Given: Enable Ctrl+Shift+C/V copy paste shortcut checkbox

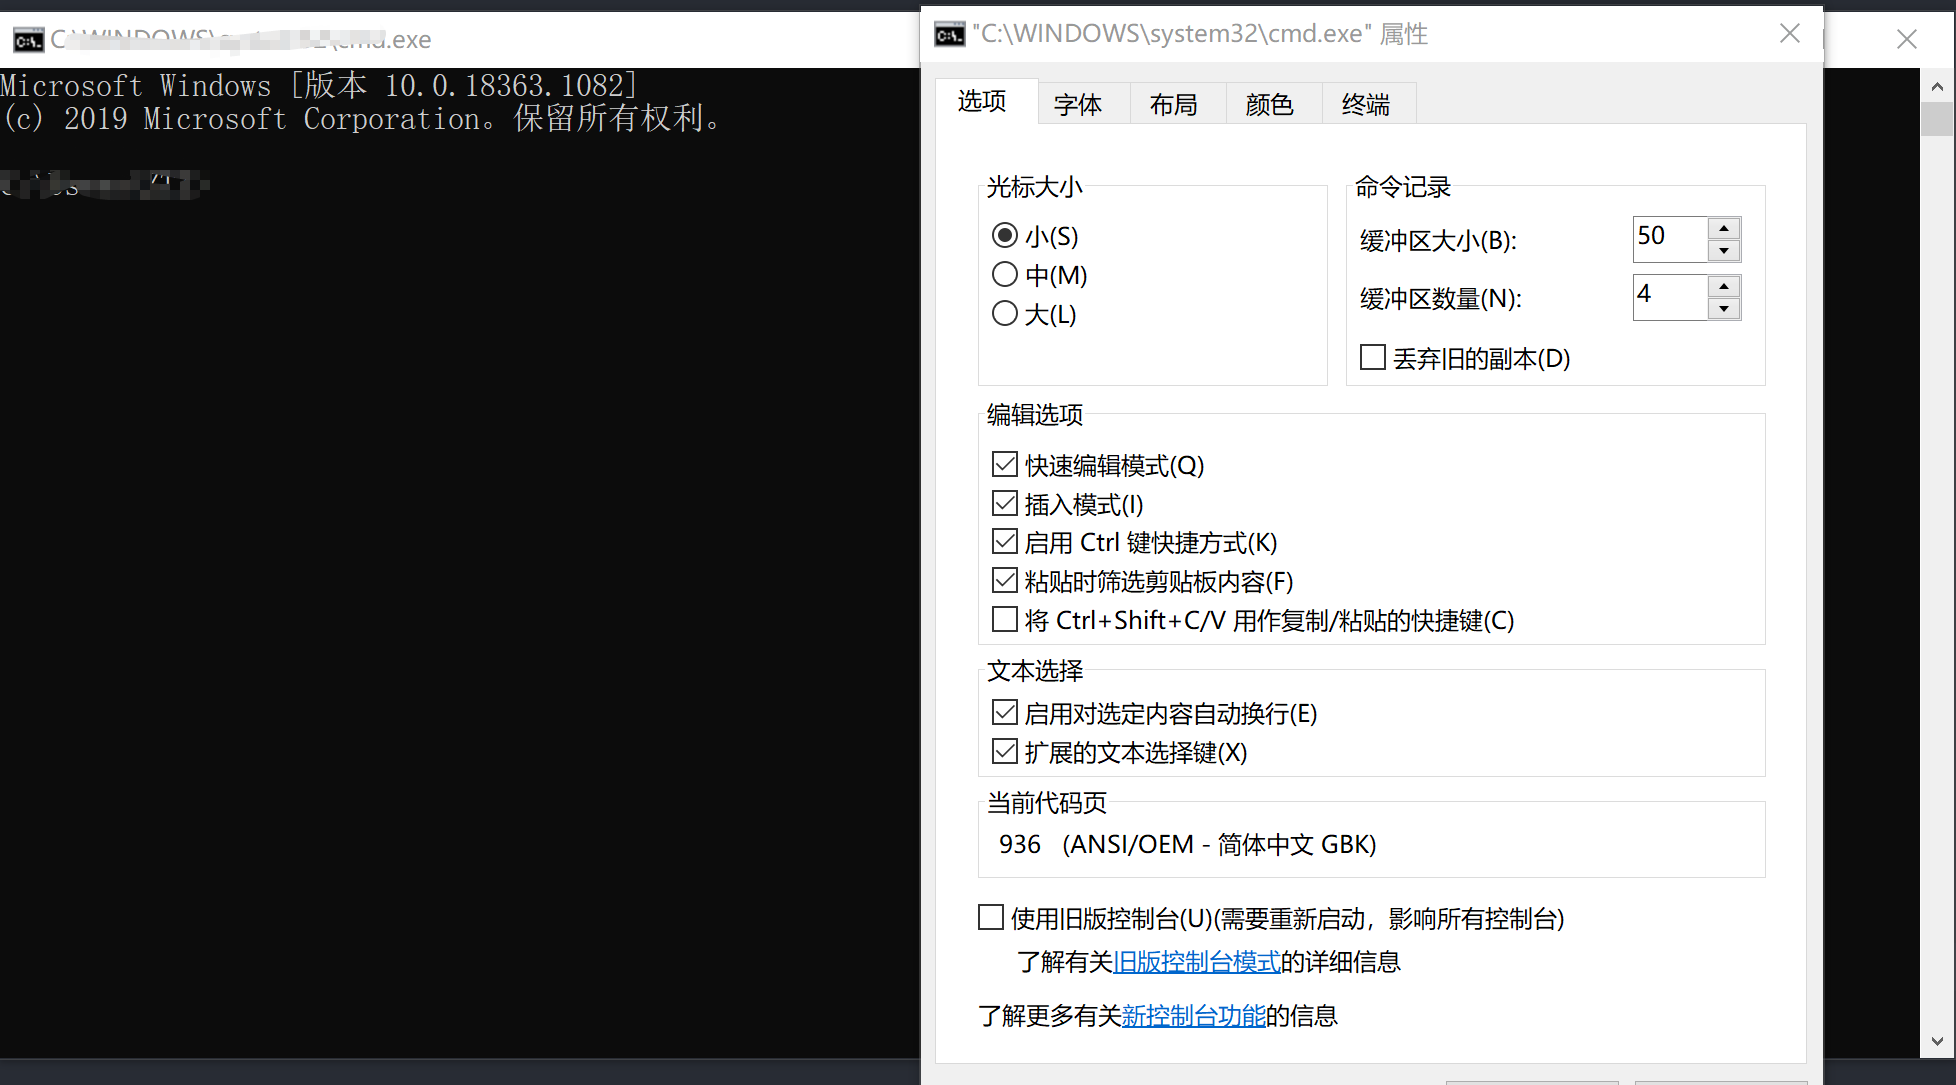Looking at the screenshot, I should click(1005, 619).
